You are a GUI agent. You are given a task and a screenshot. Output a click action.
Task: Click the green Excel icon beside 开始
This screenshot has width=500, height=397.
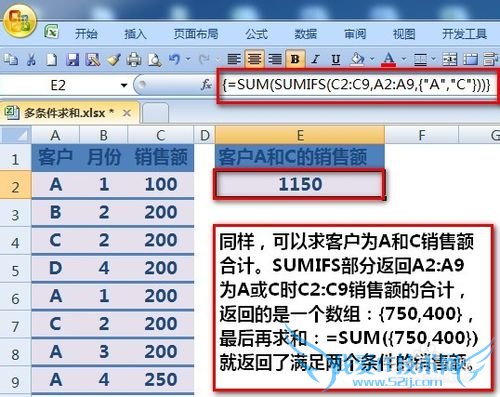coord(52,32)
